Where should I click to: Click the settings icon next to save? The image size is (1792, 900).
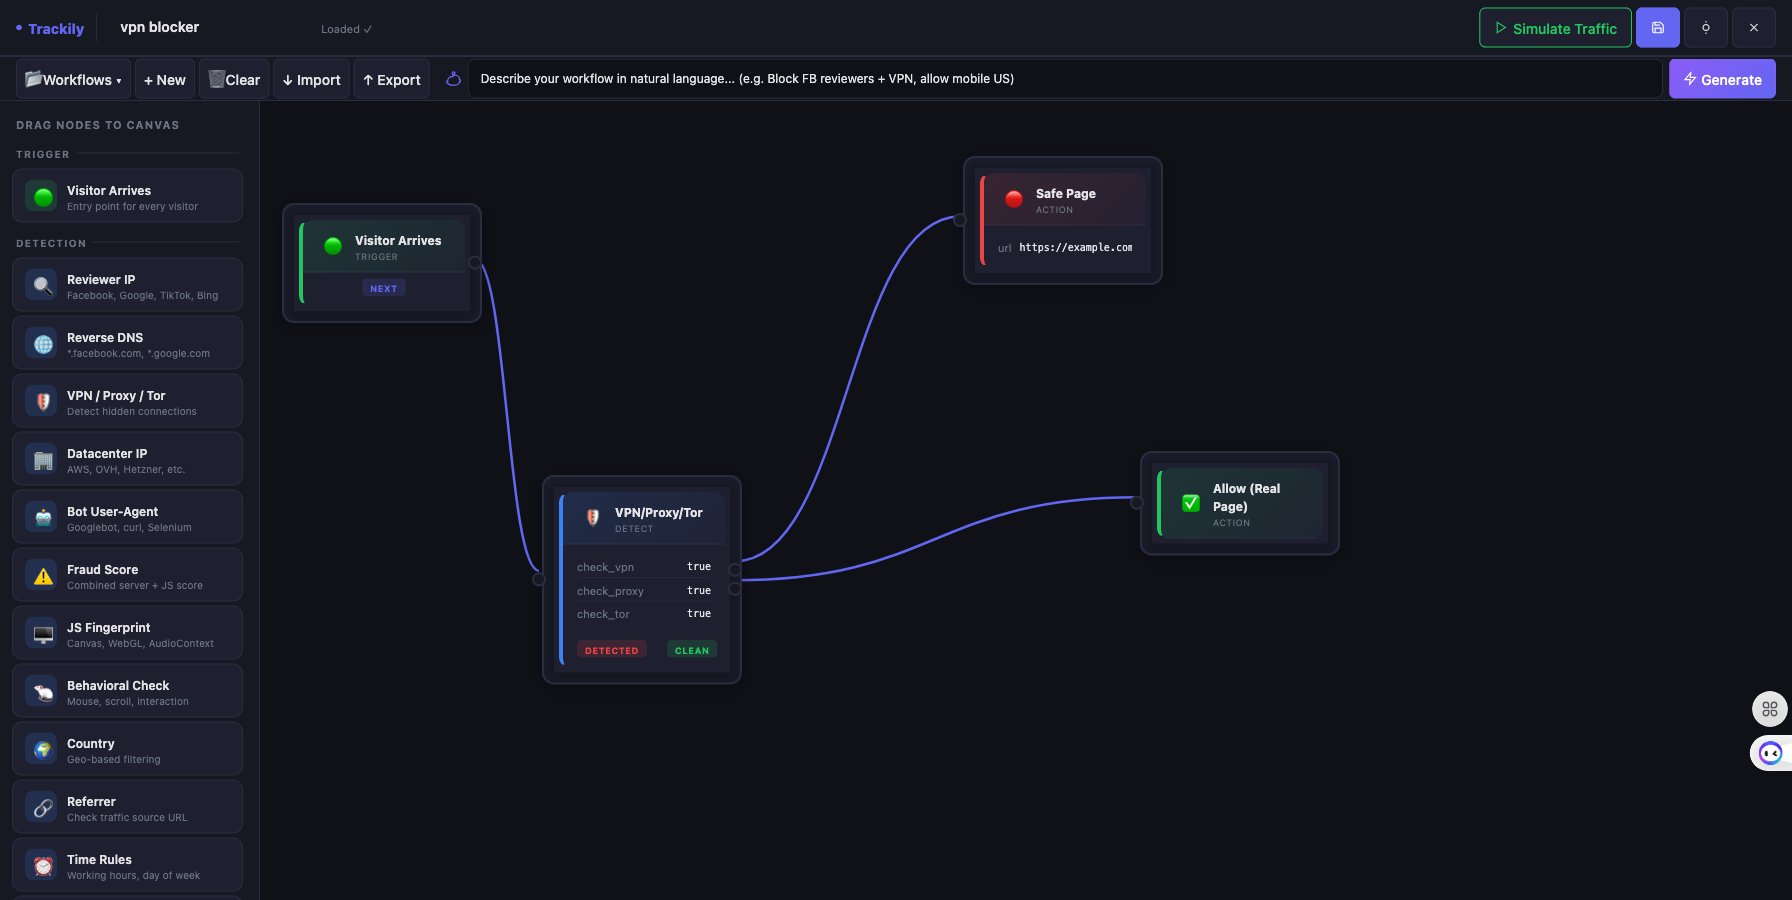click(1706, 28)
